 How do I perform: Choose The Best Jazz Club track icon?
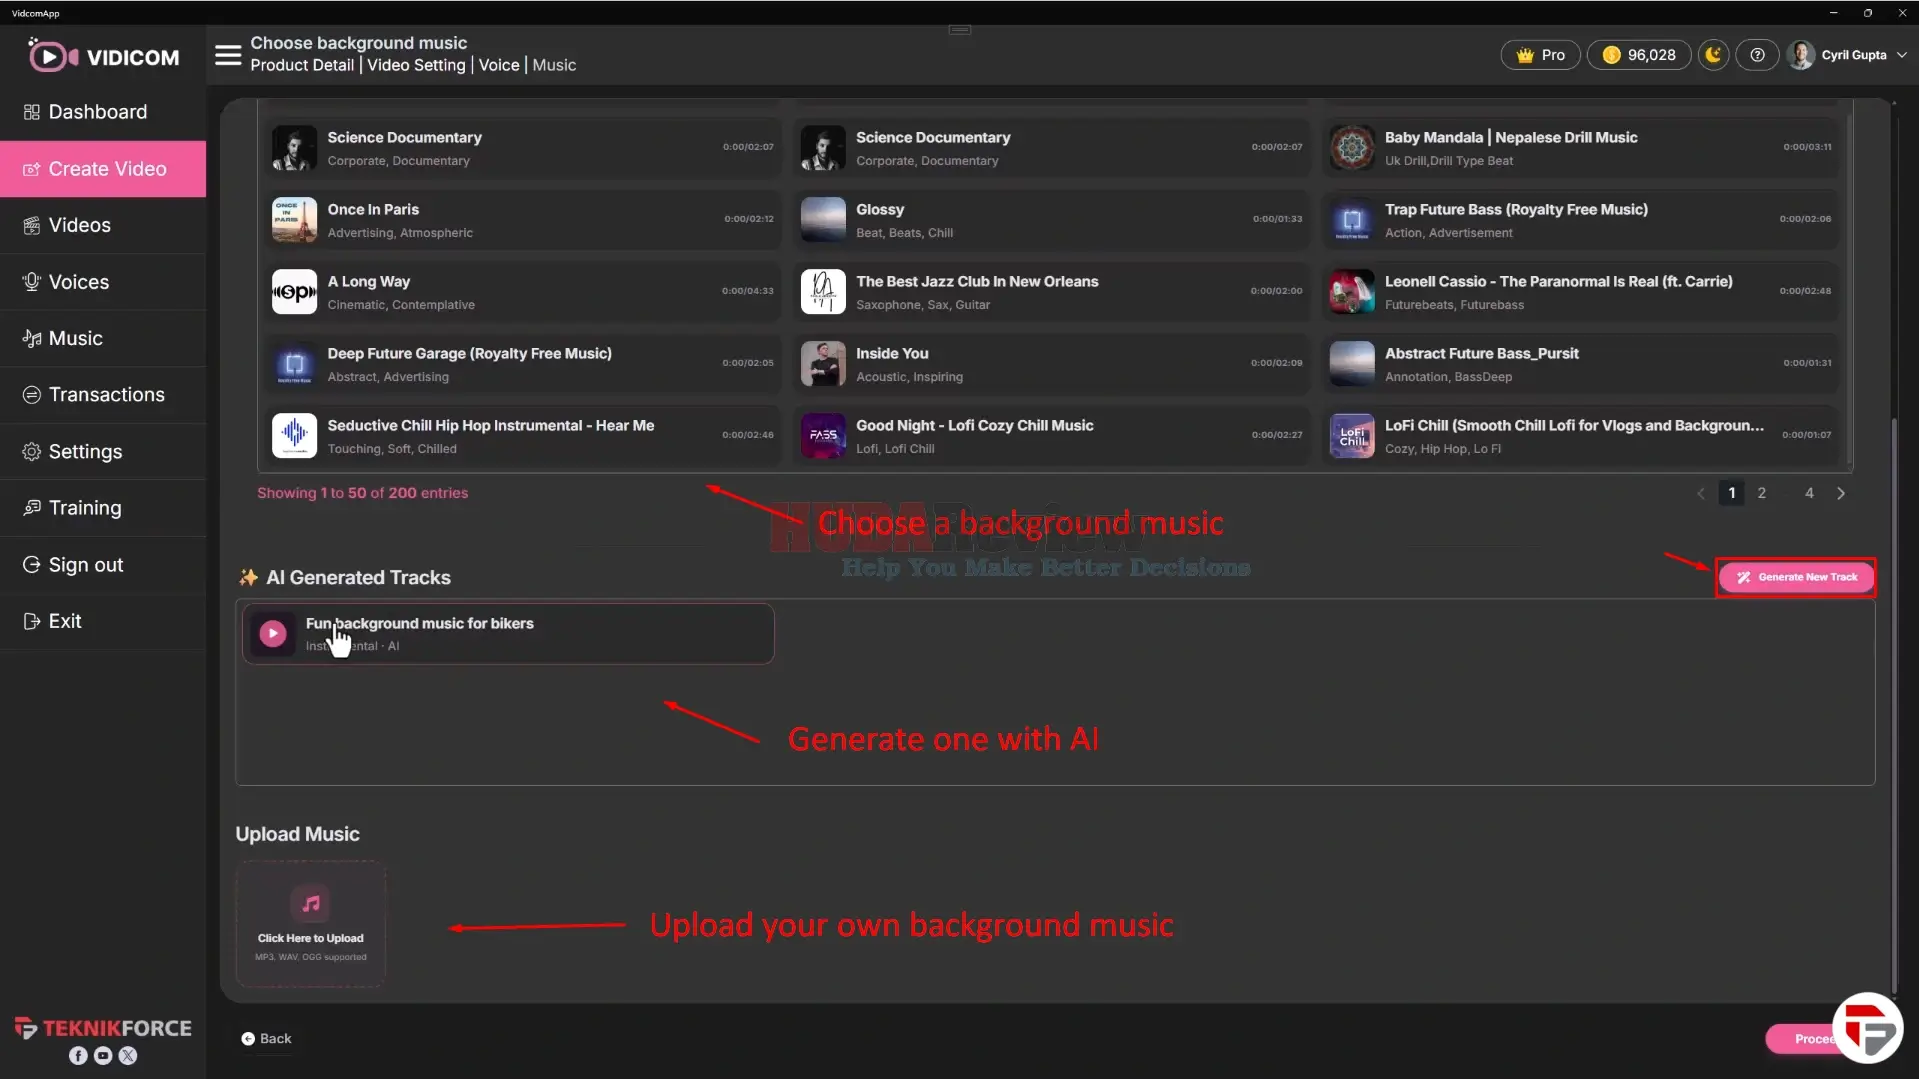point(823,292)
